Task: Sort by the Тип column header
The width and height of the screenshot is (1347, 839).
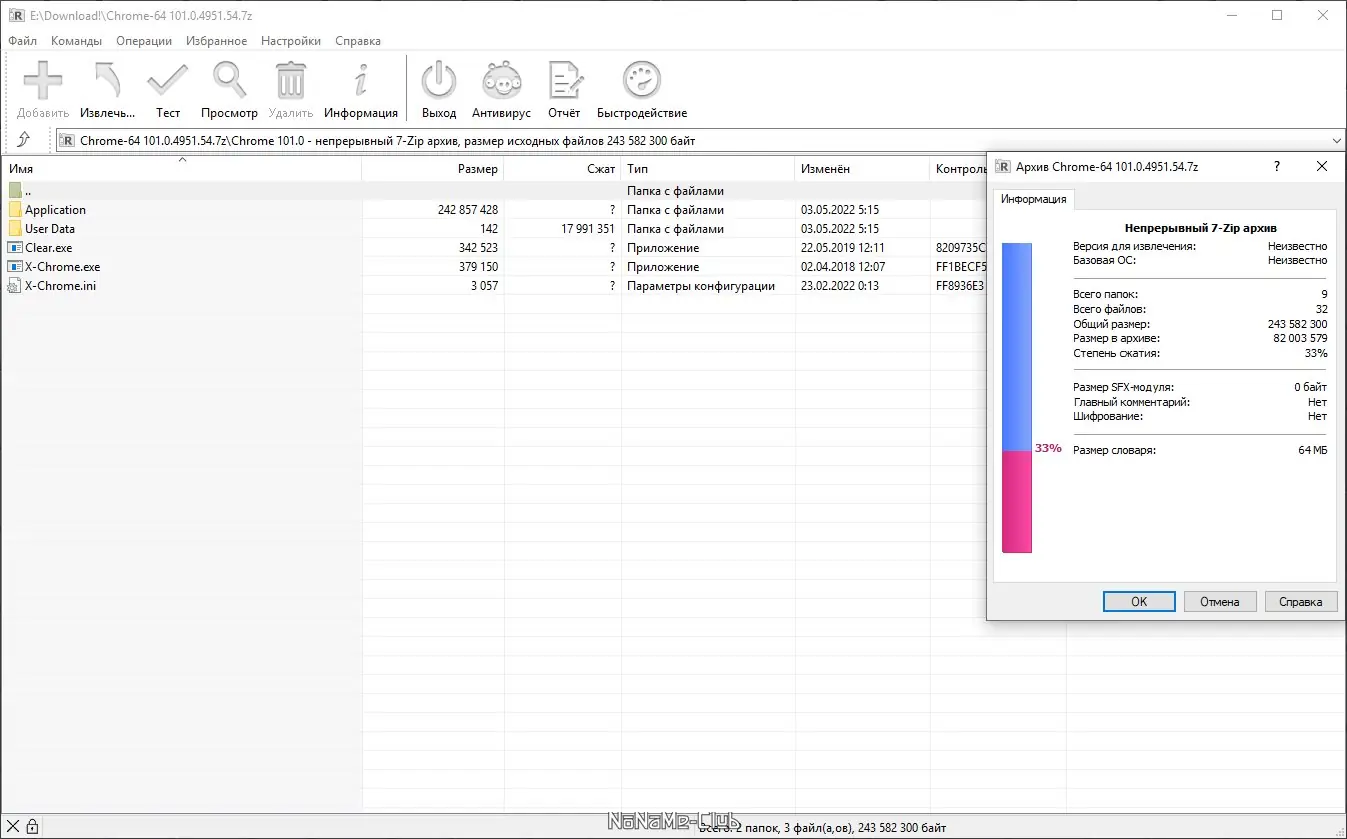Action: [x=708, y=169]
